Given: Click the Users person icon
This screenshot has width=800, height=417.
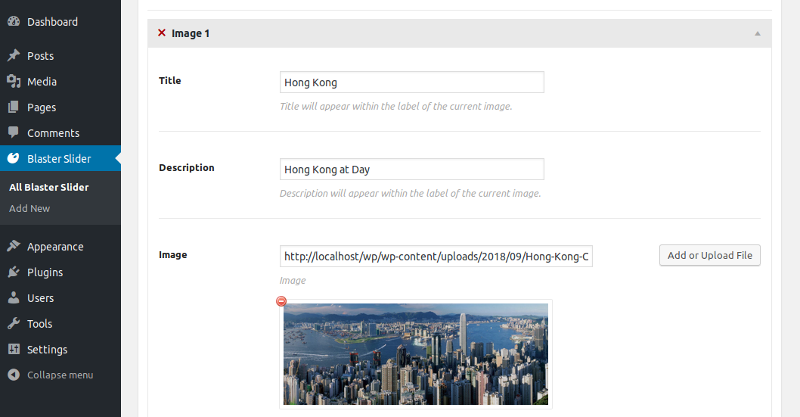Looking at the screenshot, I should pos(14,298).
